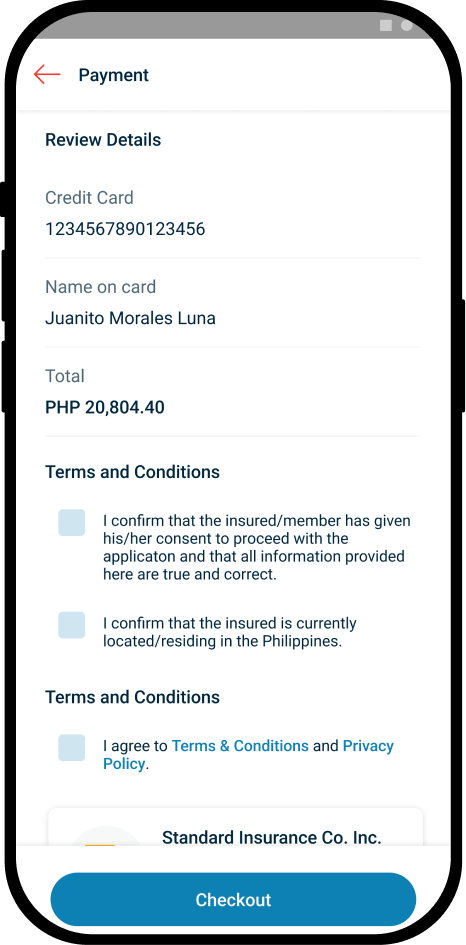Tap the Payment screen title
The image size is (466, 945).
tap(113, 75)
